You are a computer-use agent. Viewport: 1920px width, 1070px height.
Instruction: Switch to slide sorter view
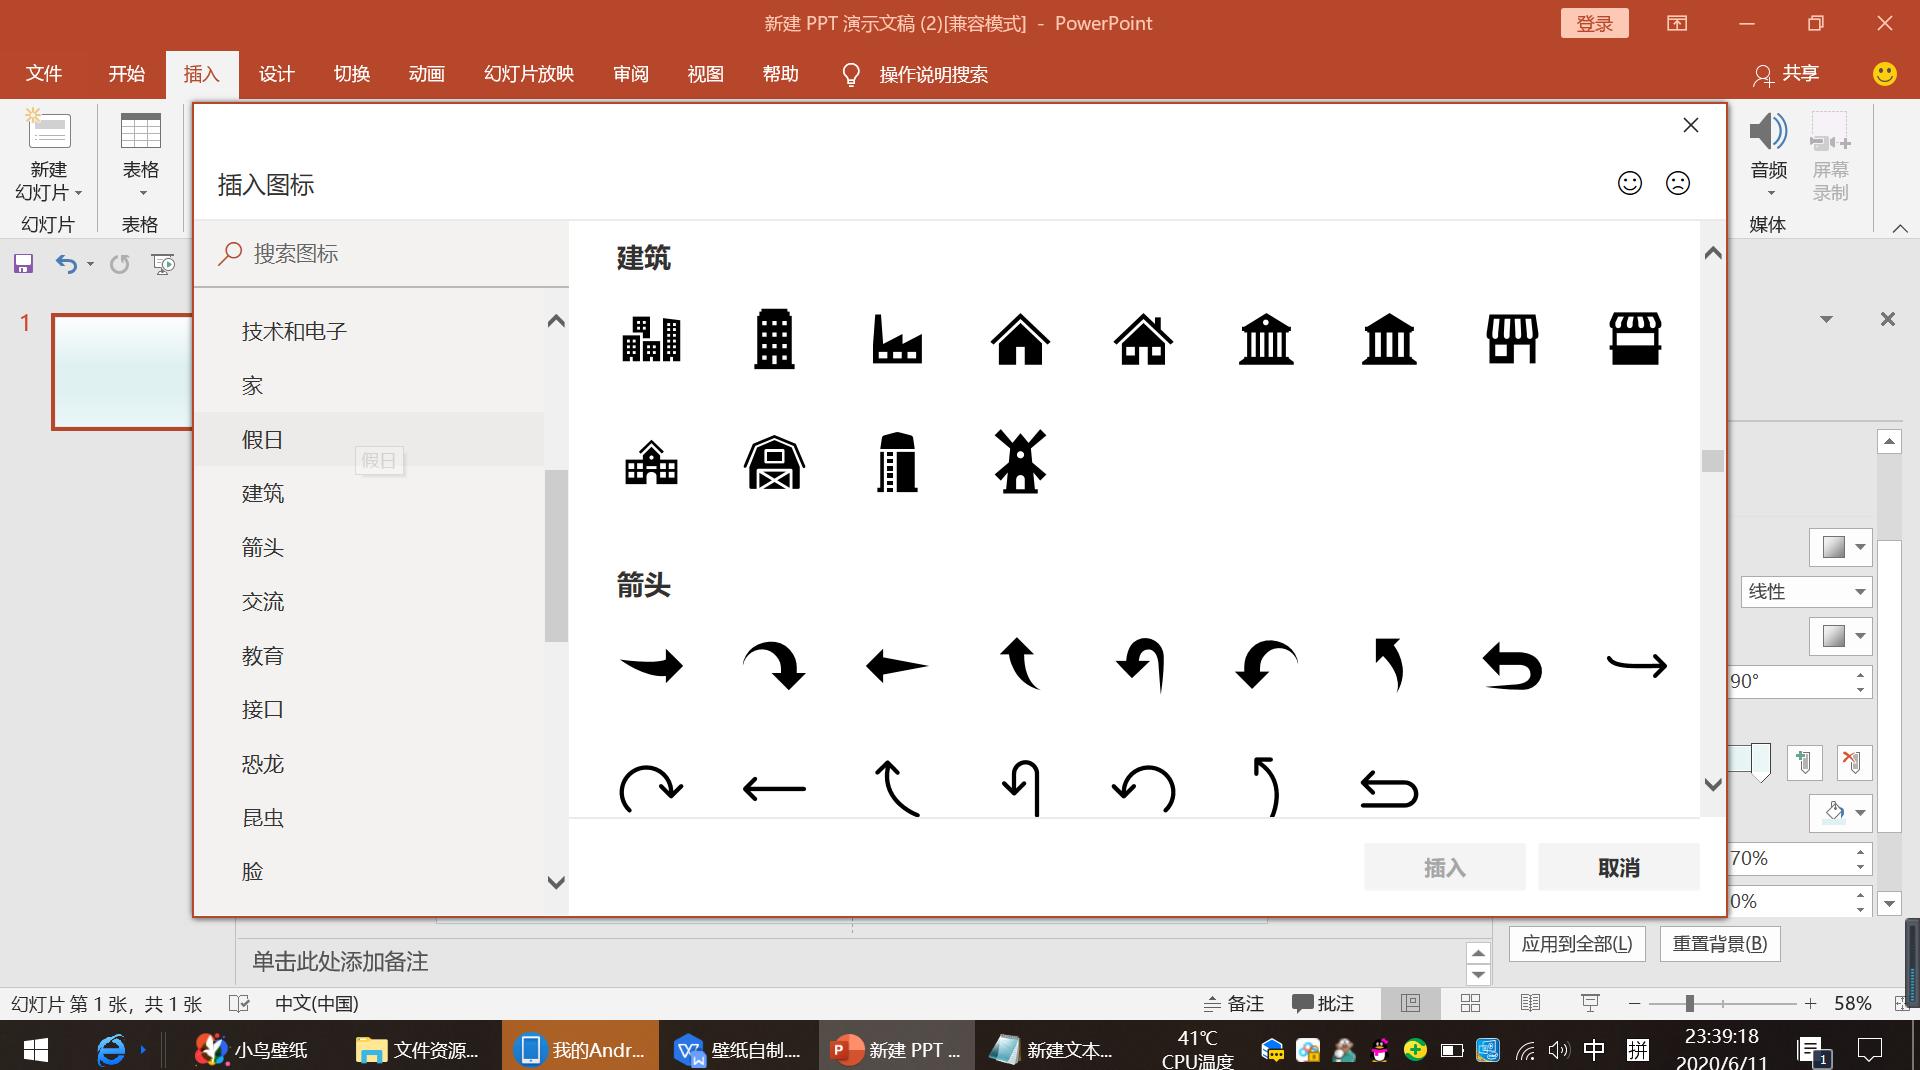pyautogui.click(x=1470, y=1003)
